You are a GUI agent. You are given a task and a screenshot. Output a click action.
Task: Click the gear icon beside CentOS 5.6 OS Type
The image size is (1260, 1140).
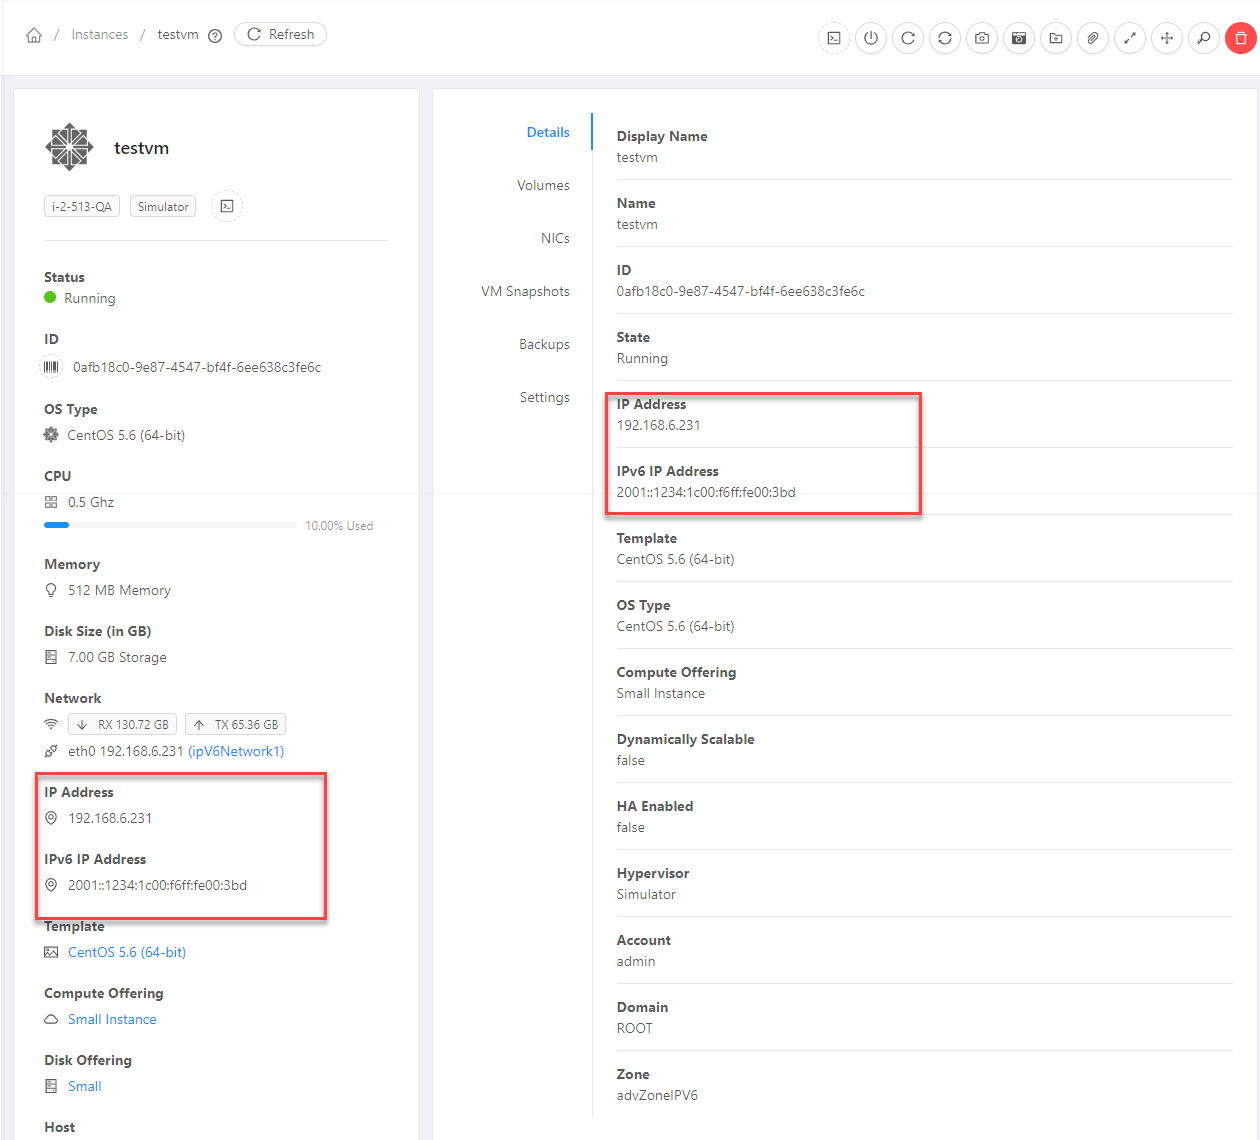click(x=51, y=435)
